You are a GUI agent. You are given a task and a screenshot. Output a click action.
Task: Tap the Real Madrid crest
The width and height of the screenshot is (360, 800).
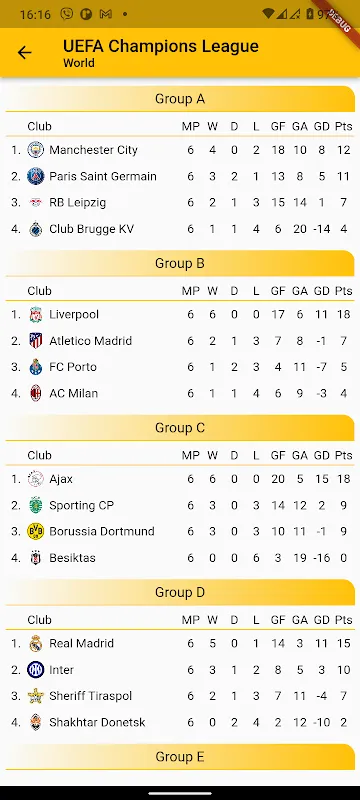tap(36, 644)
